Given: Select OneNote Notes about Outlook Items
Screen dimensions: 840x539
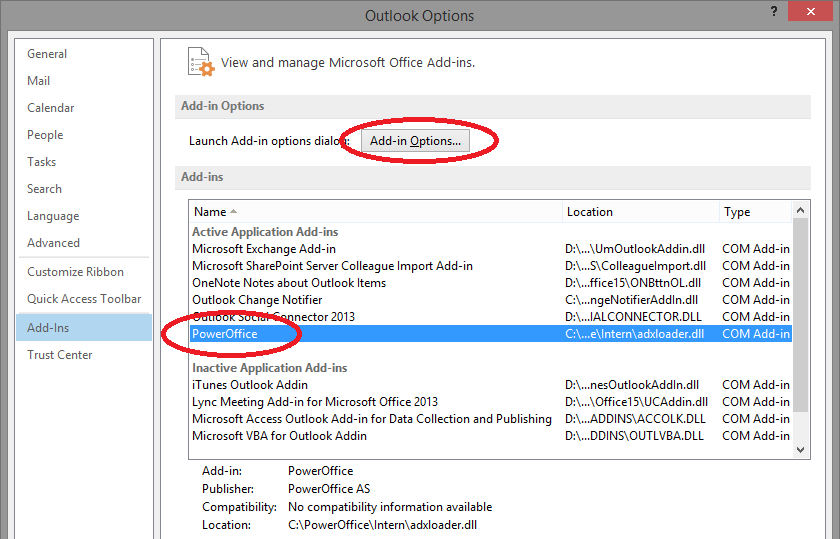Looking at the screenshot, I should (x=490, y=283).
